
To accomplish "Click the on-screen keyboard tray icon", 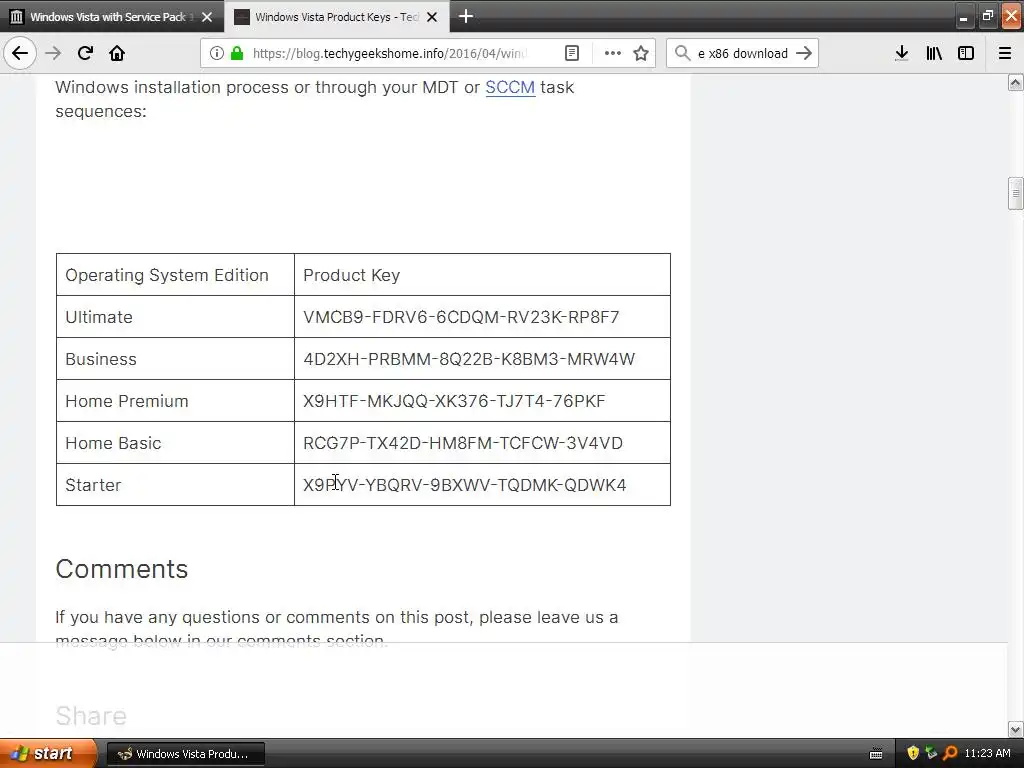I will 876,754.
